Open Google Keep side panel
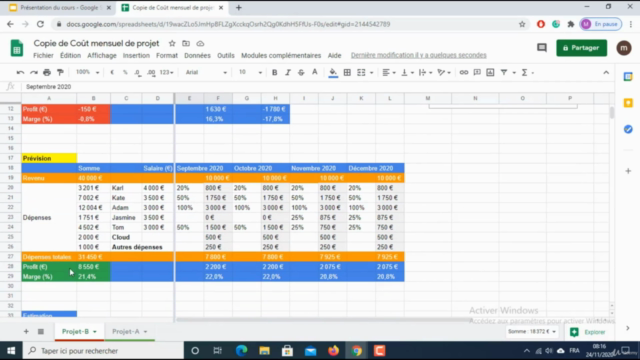Image resolution: width=640 pixels, height=360 pixels. pyautogui.click(x=628, y=103)
